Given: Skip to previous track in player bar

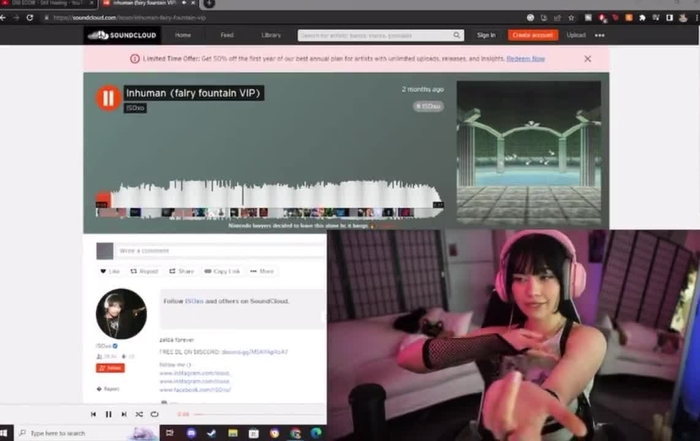Looking at the screenshot, I should pyautogui.click(x=93, y=414).
